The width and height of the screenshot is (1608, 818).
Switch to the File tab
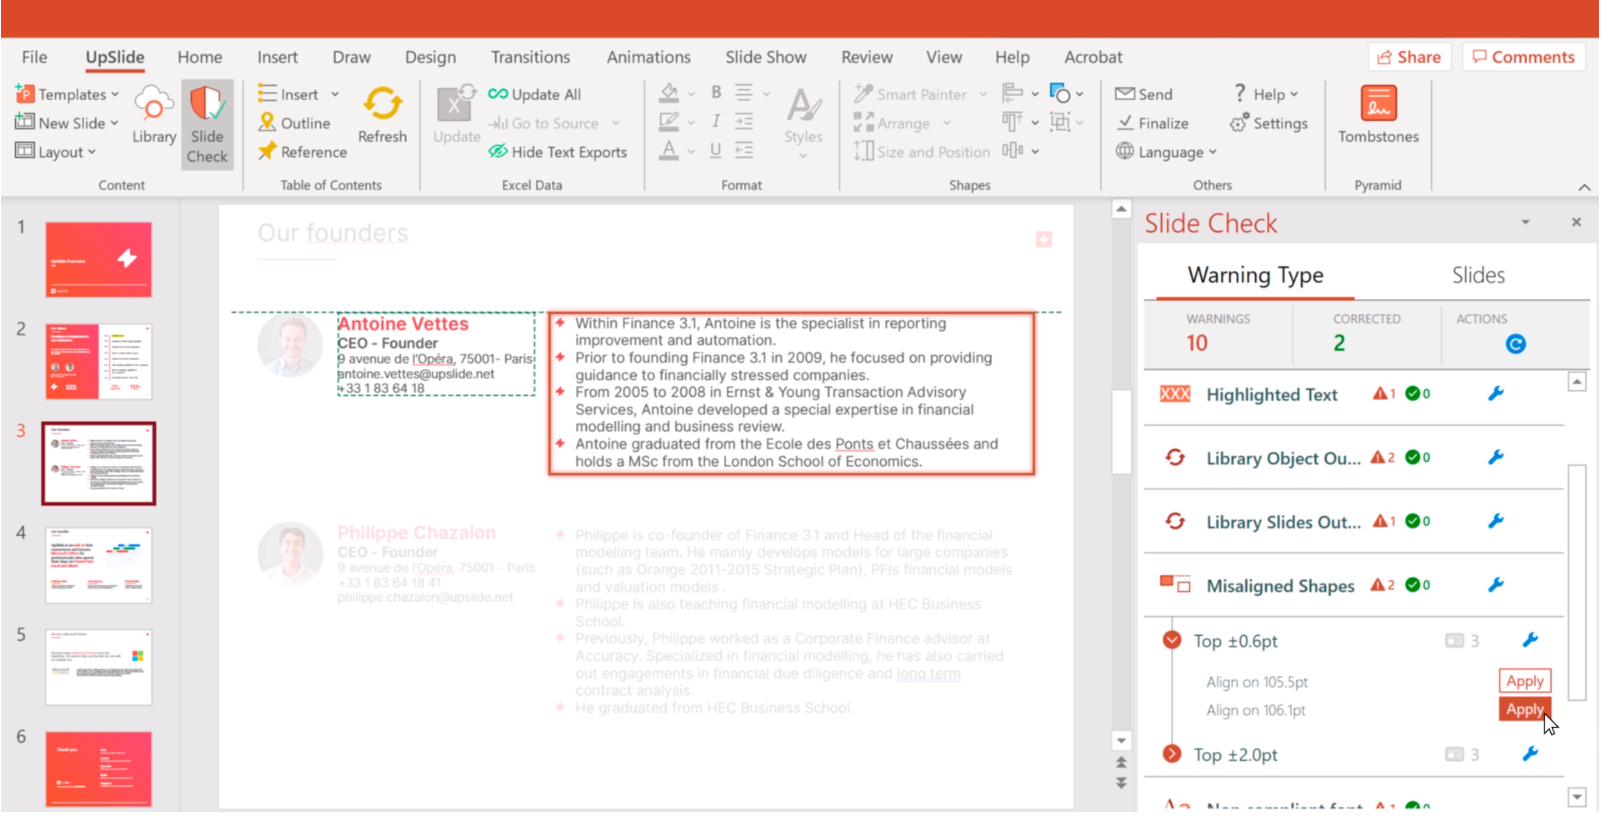click(34, 57)
